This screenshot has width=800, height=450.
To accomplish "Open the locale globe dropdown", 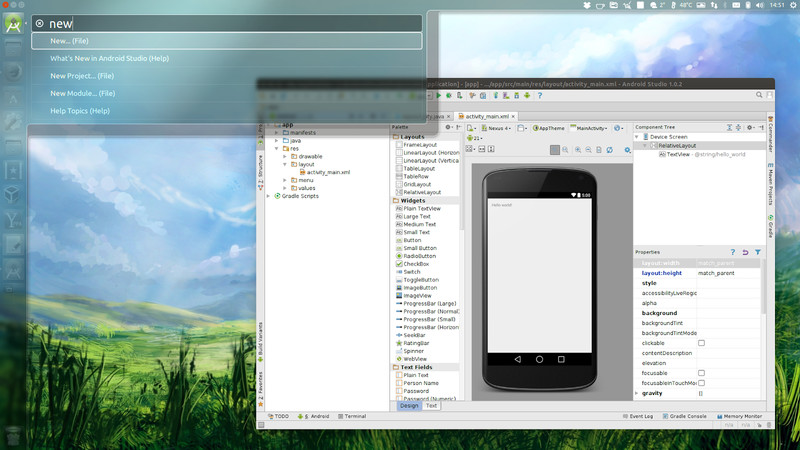I will click(x=618, y=128).
